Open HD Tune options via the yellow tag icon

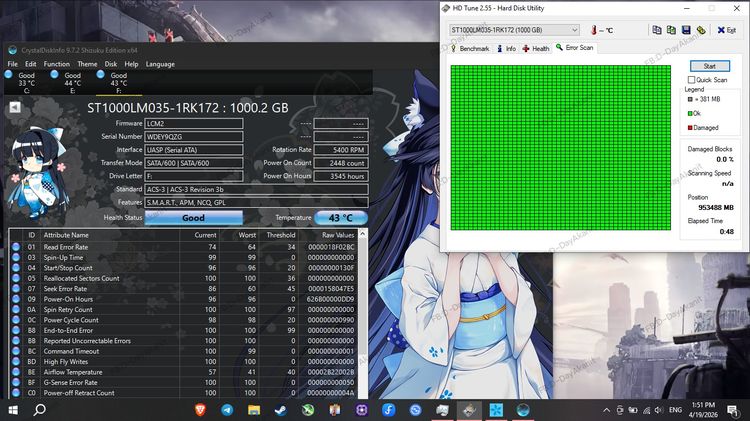pyautogui.click(x=701, y=30)
